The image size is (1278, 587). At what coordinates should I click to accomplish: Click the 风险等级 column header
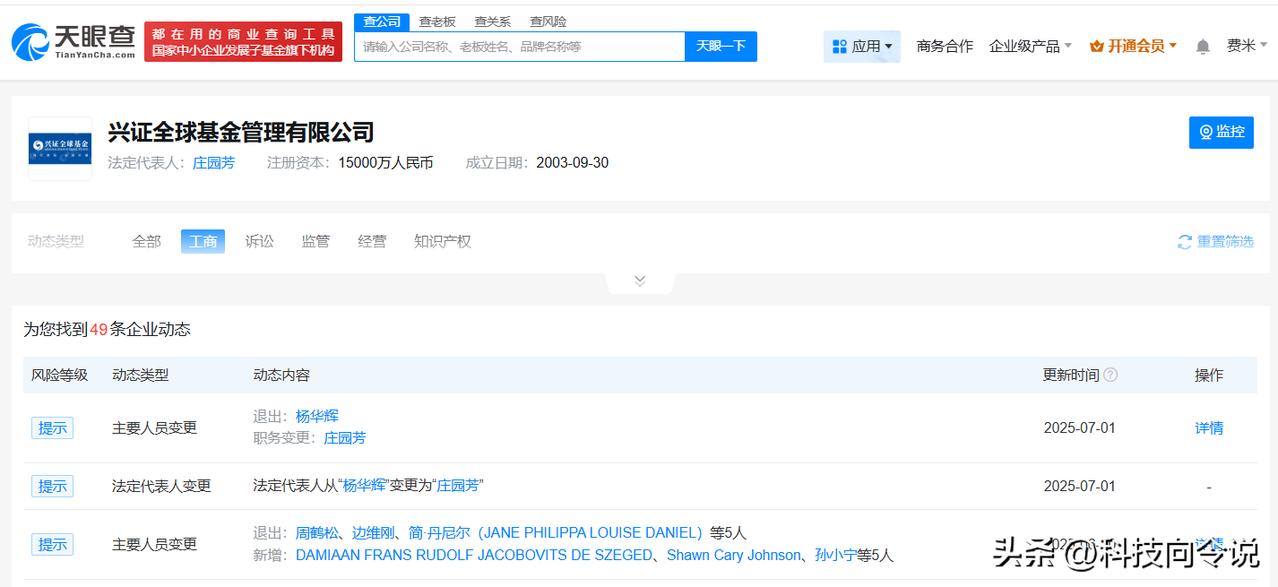pyautogui.click(x=60, y=375)
